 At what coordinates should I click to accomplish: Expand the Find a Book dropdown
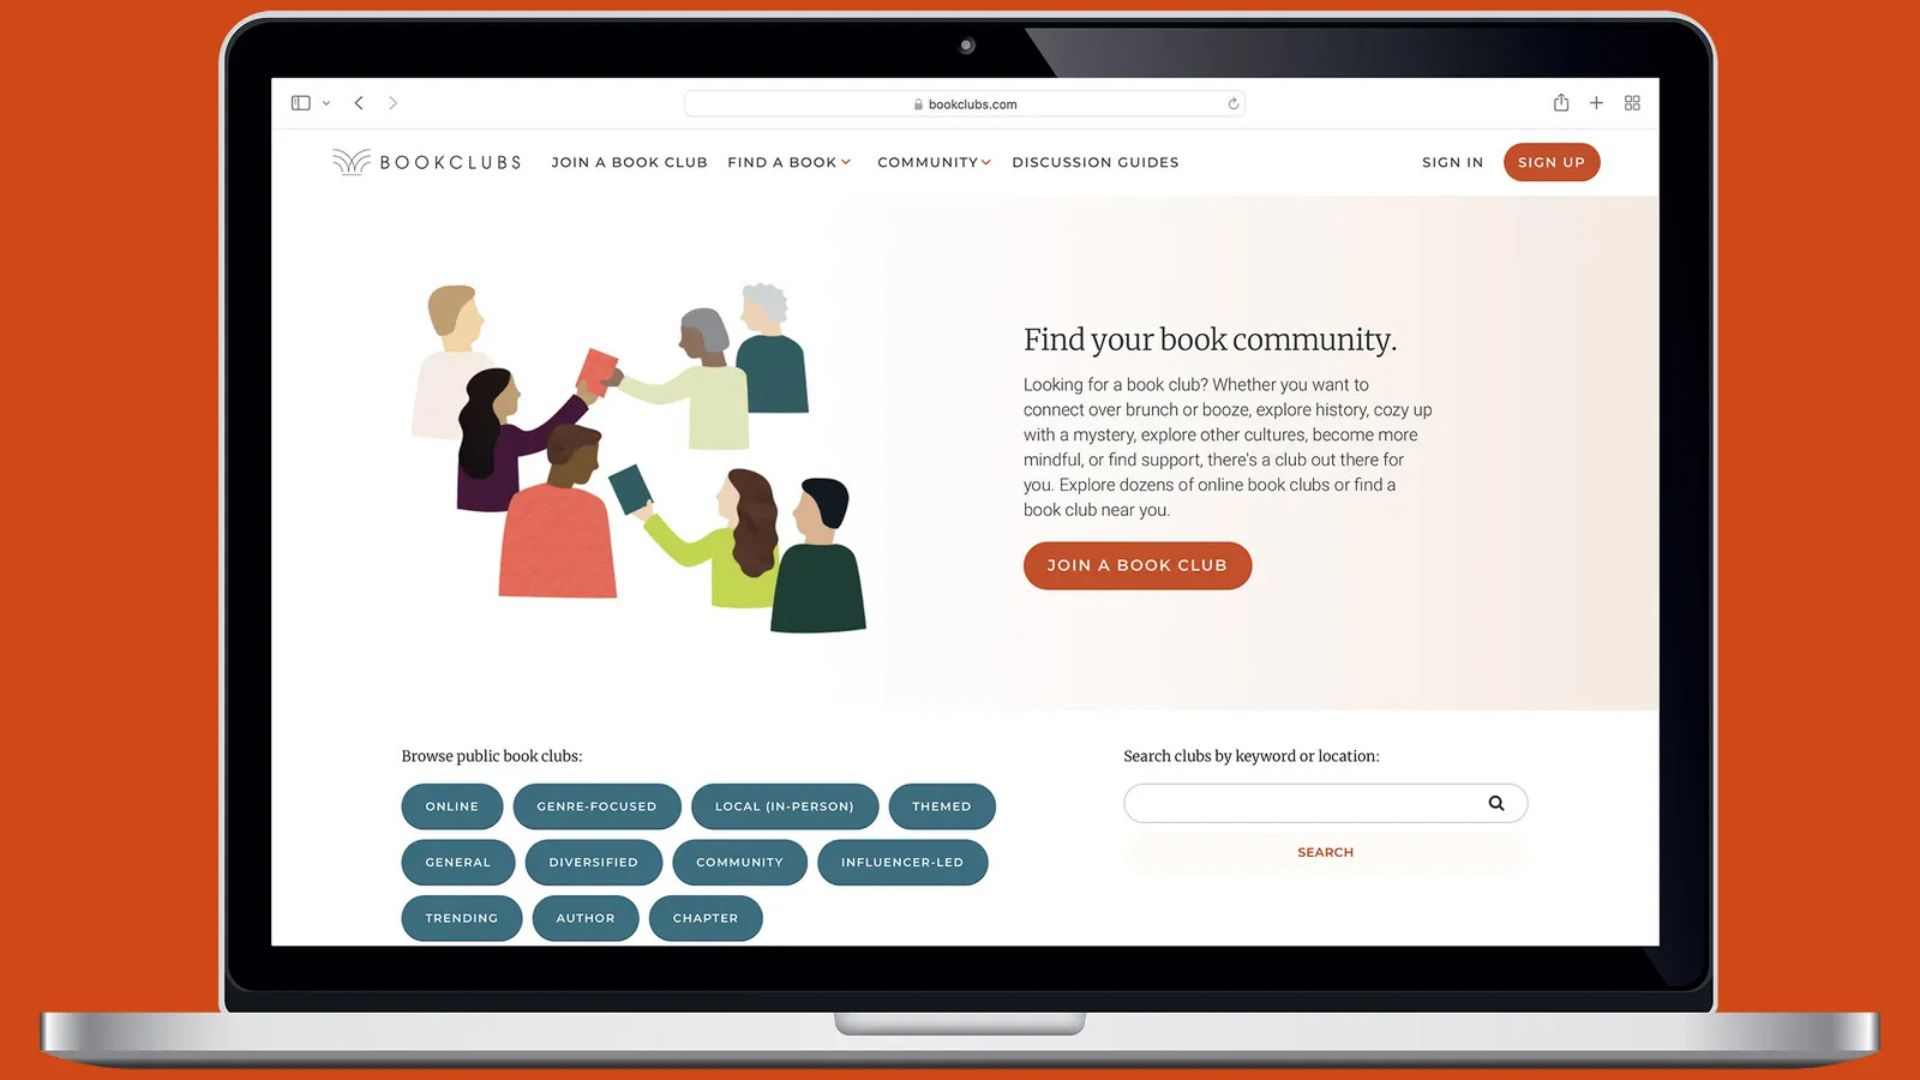coord(789,162)
